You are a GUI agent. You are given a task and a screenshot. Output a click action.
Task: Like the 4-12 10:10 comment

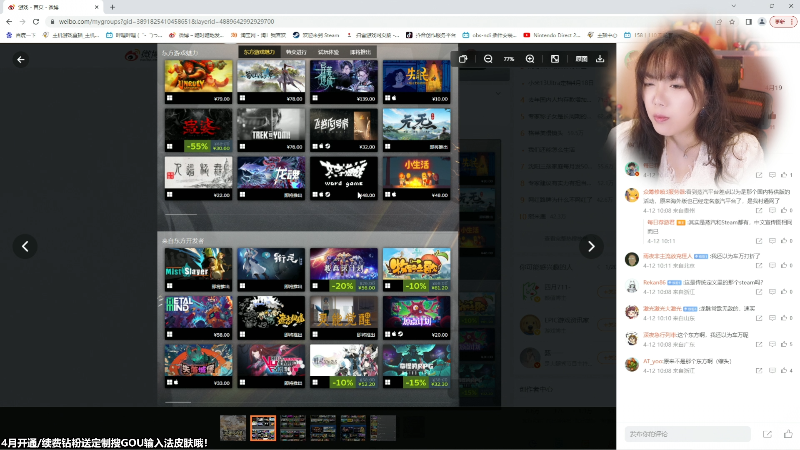point(784,318)
